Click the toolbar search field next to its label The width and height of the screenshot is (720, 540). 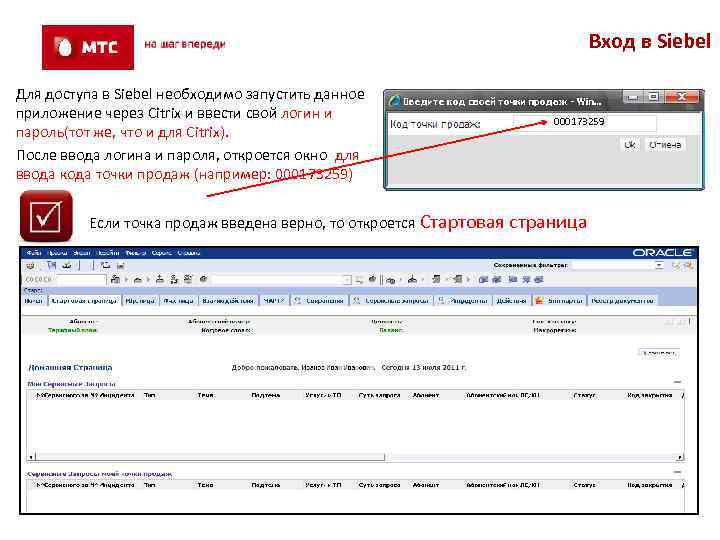pos(80,279)
